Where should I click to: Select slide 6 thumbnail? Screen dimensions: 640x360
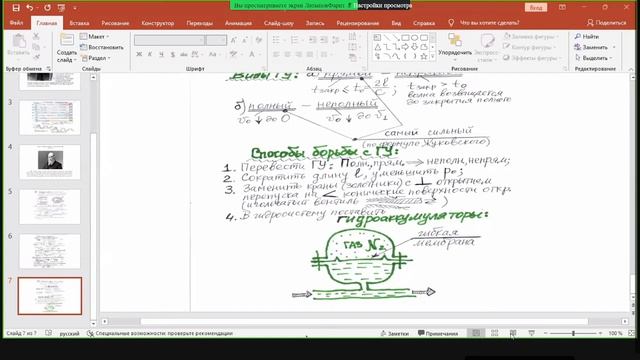[50, 251]
